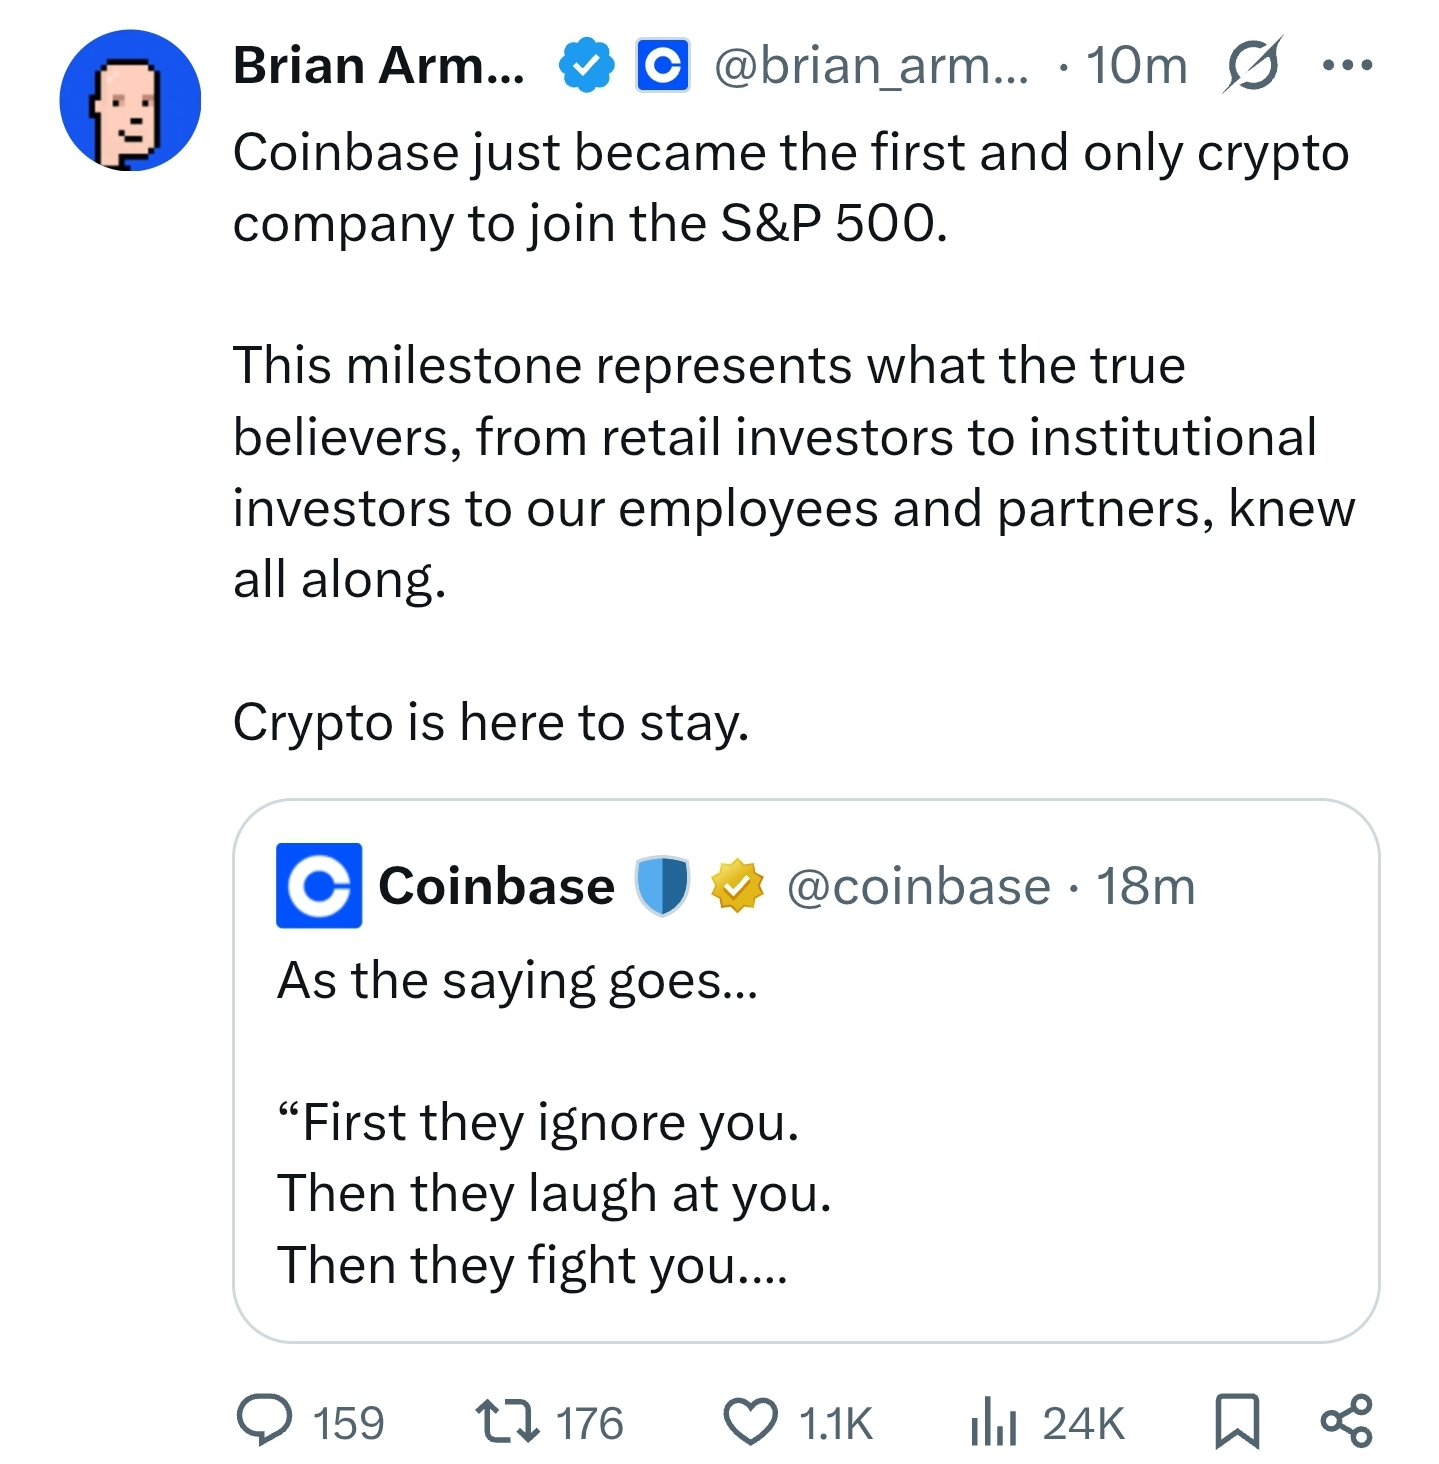The height and width of the screenshot is (1464, 1439).
Task: Open Brian Armstrong's profile avatar
Action: point(131,98)
